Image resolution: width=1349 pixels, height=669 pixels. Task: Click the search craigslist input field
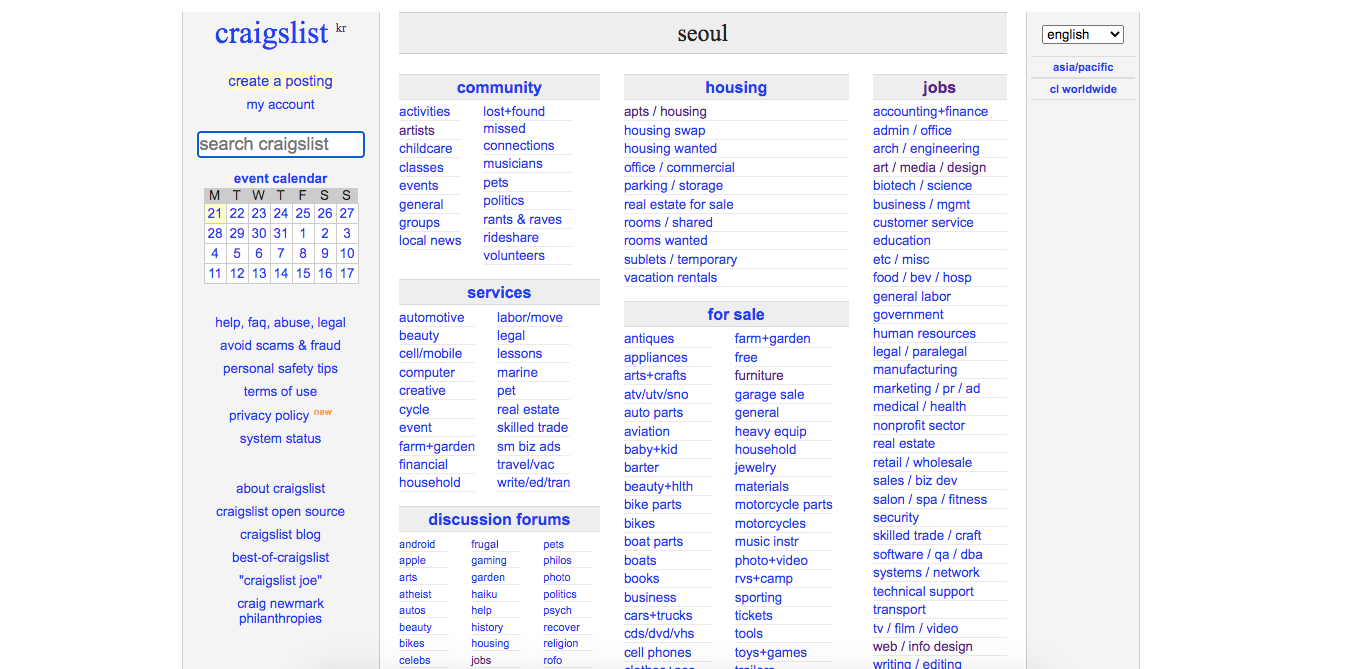click(x=281, y=144)
